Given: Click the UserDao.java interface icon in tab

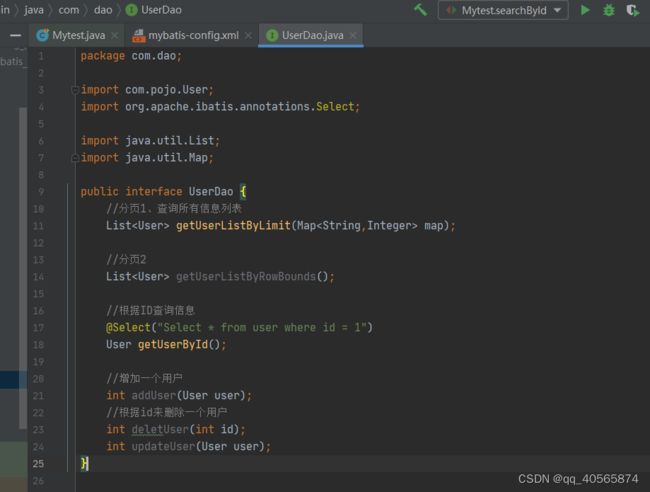Looking at the screenshot, I should coord(272,36).
